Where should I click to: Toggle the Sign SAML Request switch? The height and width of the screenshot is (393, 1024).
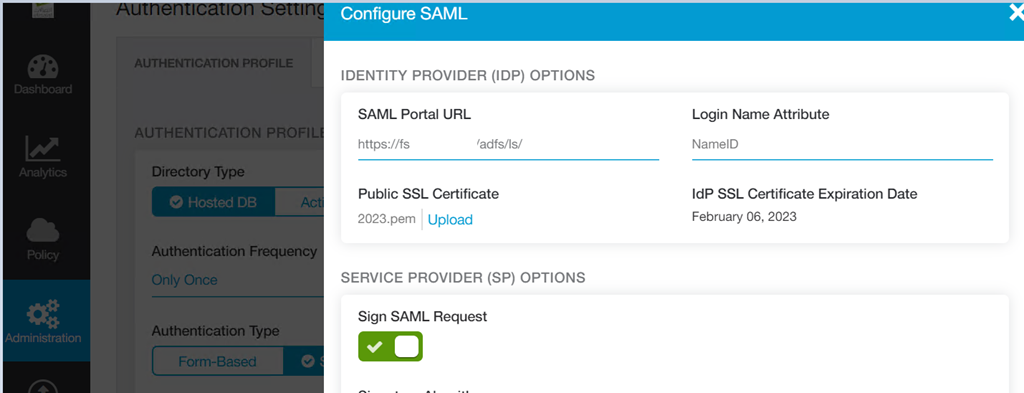[391, 346]
